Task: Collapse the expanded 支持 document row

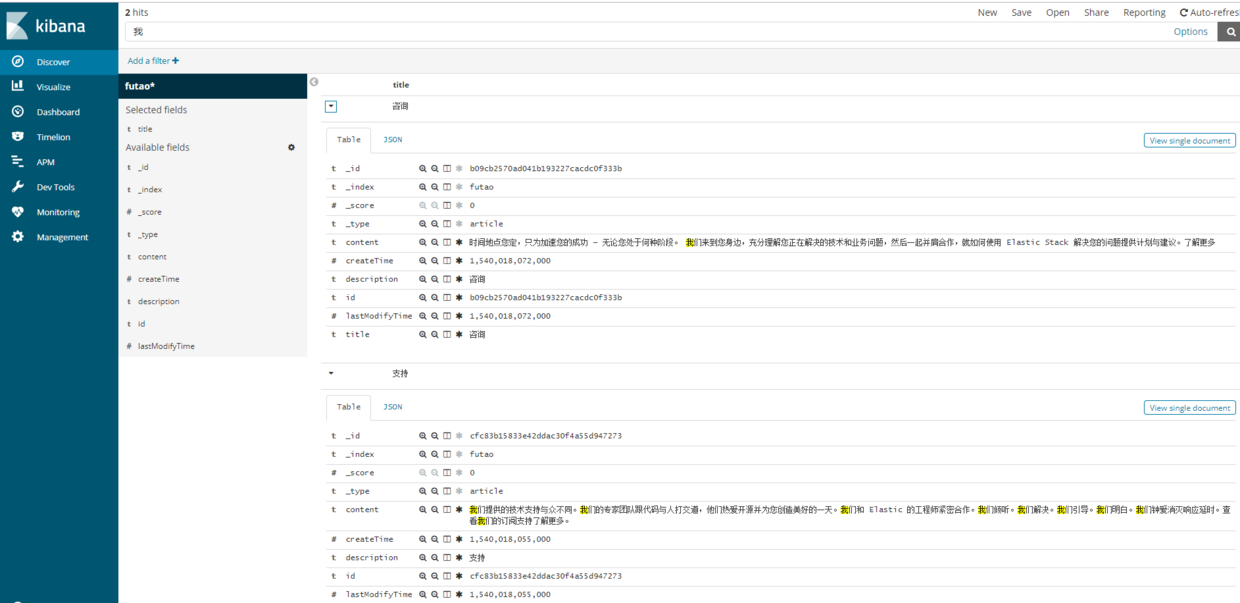Action: tap(331, 373)
